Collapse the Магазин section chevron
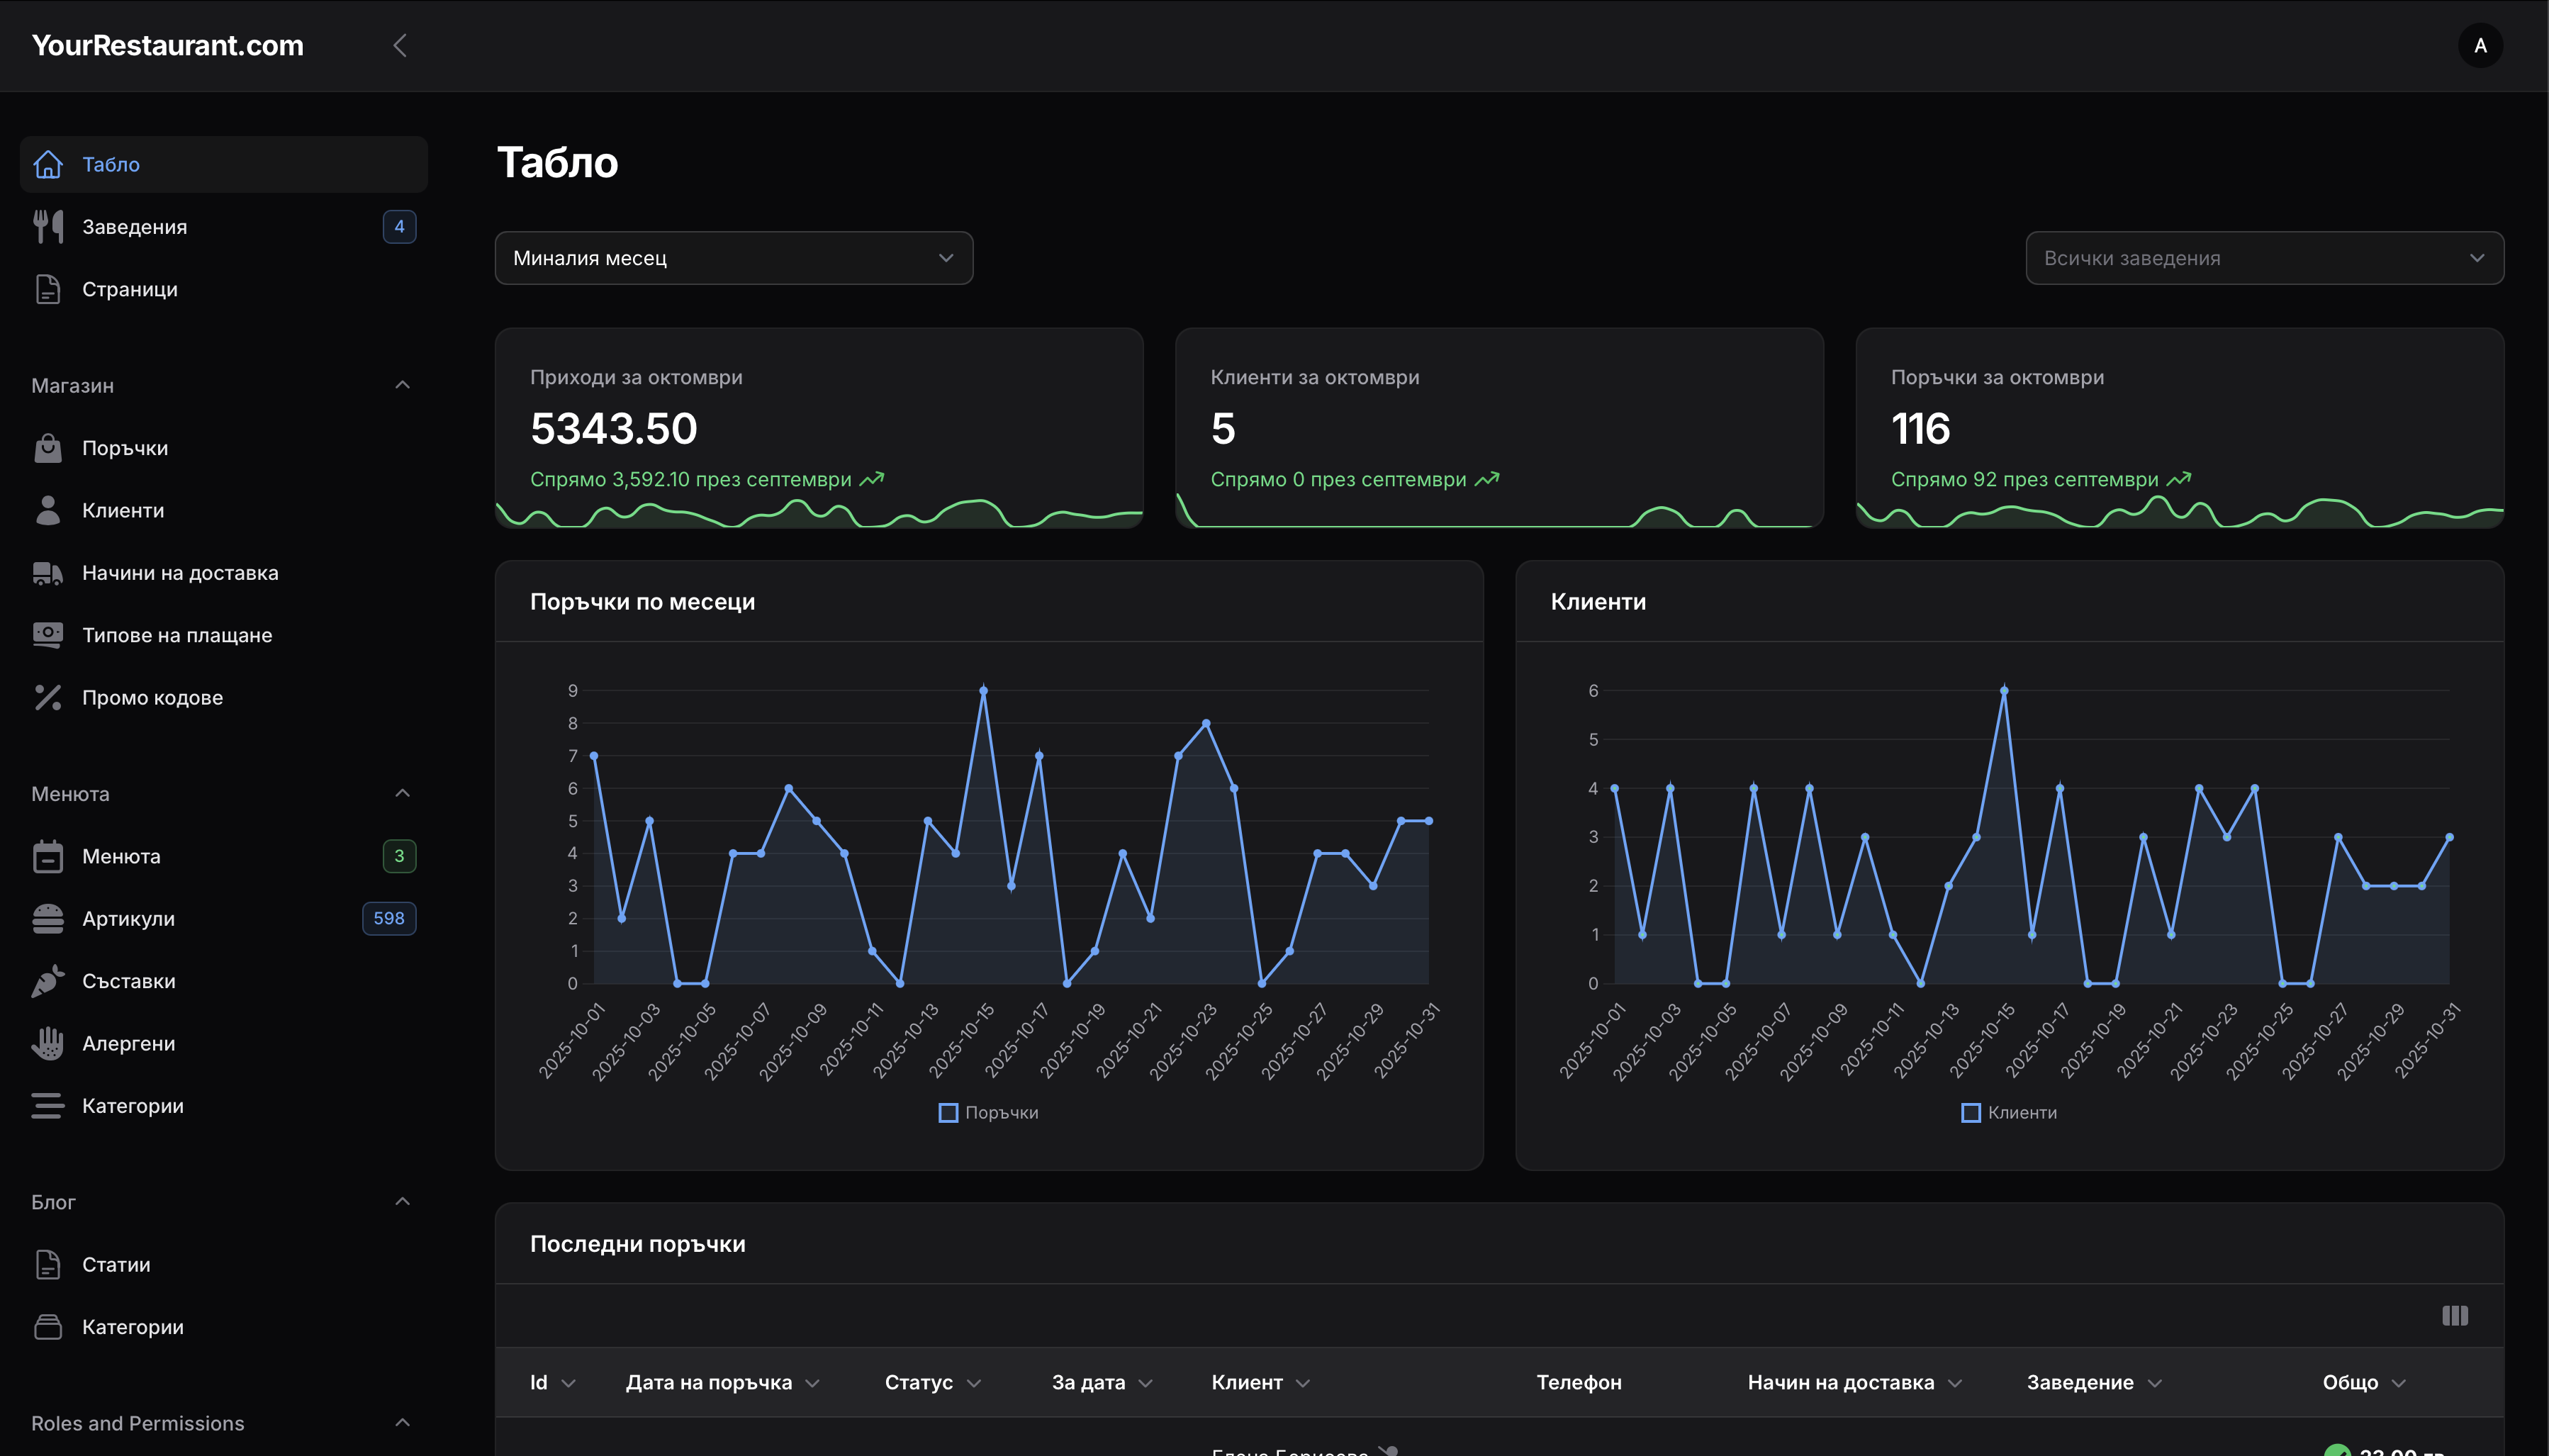This screenshot has width=2549, height=1456. tap(402, 384)
